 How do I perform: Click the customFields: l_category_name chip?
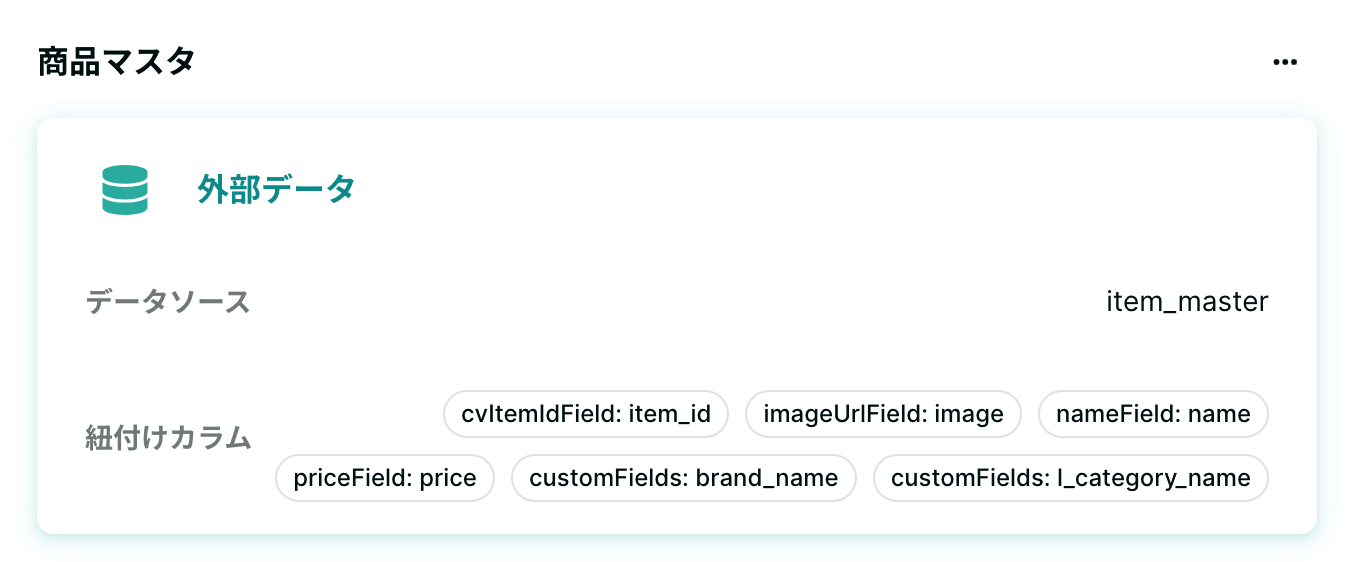pyautogui.click(x=1071, y=478)
